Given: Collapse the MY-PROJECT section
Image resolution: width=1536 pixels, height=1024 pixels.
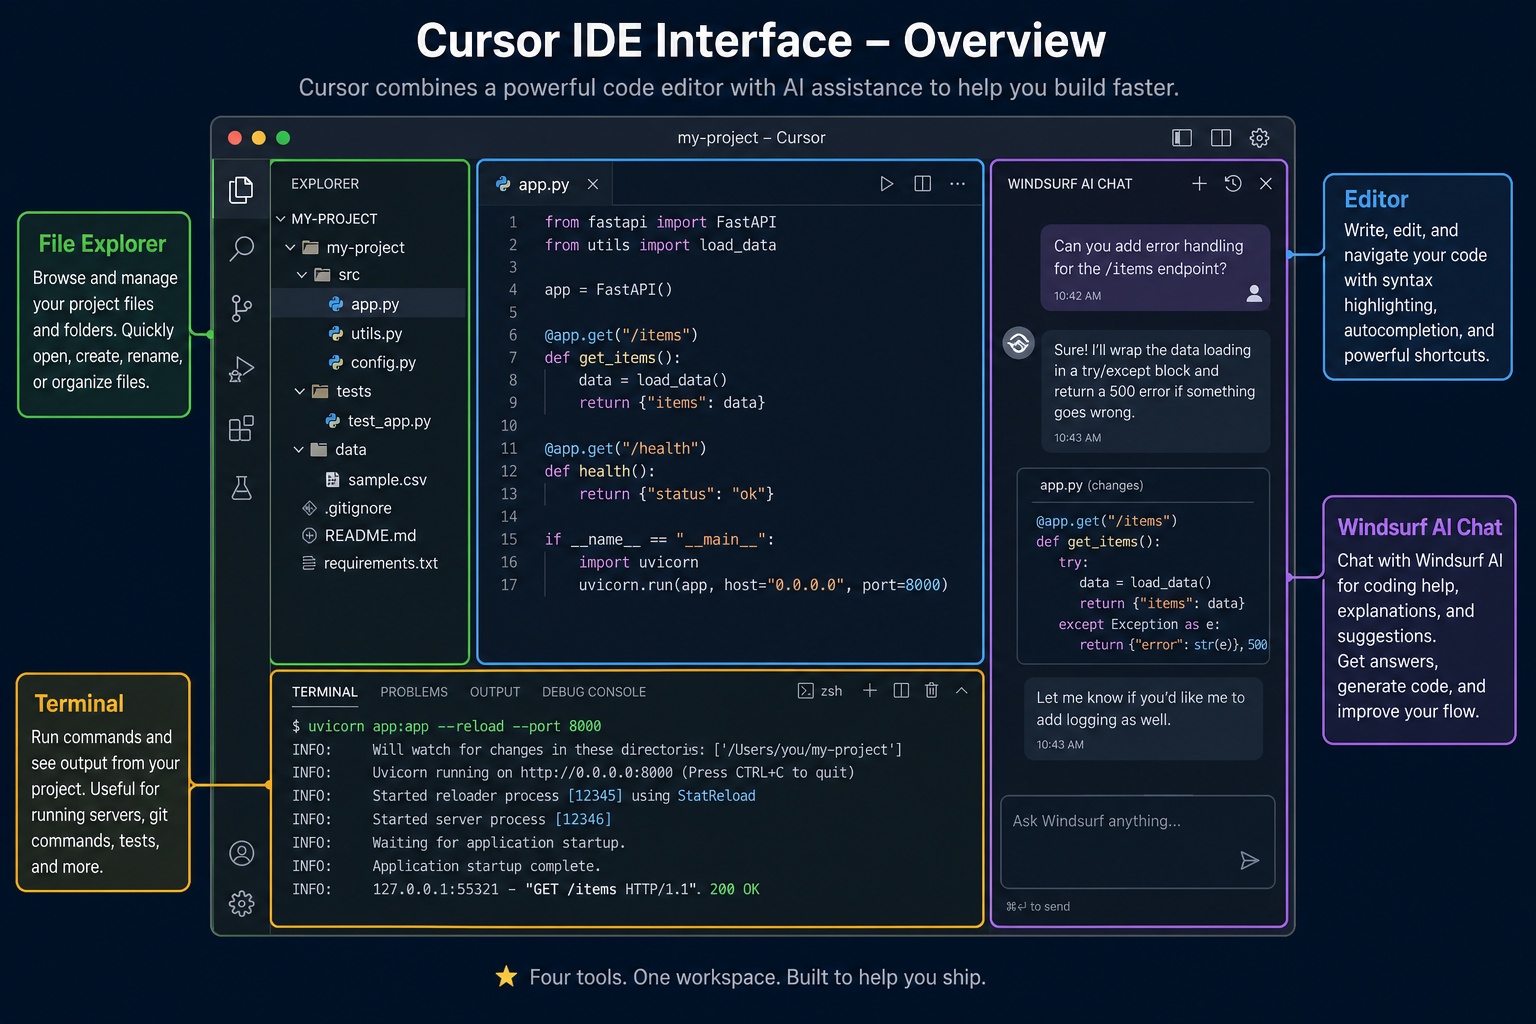Looking at the screenshot, I should tap(281, 219).
